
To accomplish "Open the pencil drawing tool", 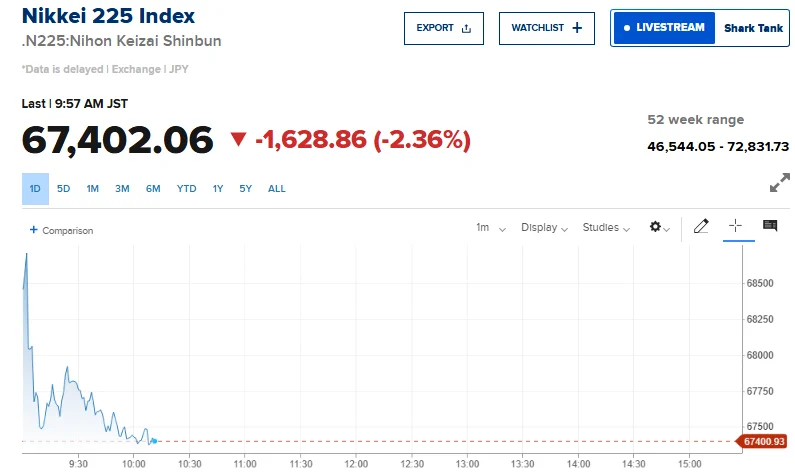I will click(701, 226).
